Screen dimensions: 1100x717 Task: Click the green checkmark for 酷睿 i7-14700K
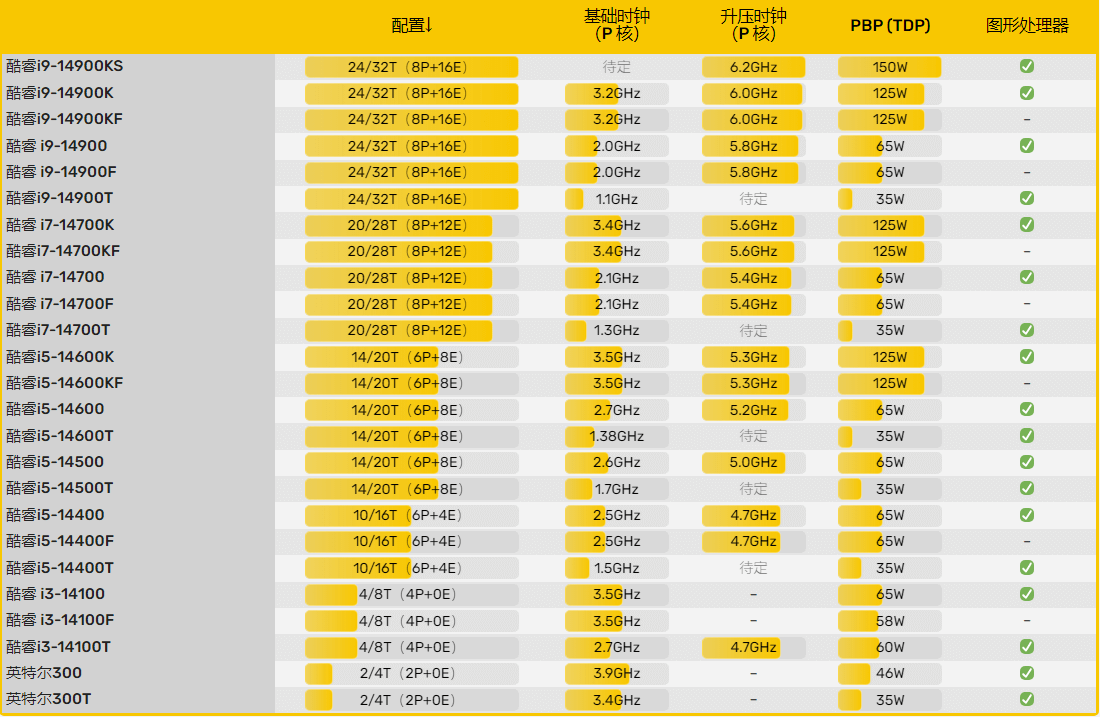click(1027, 225)
